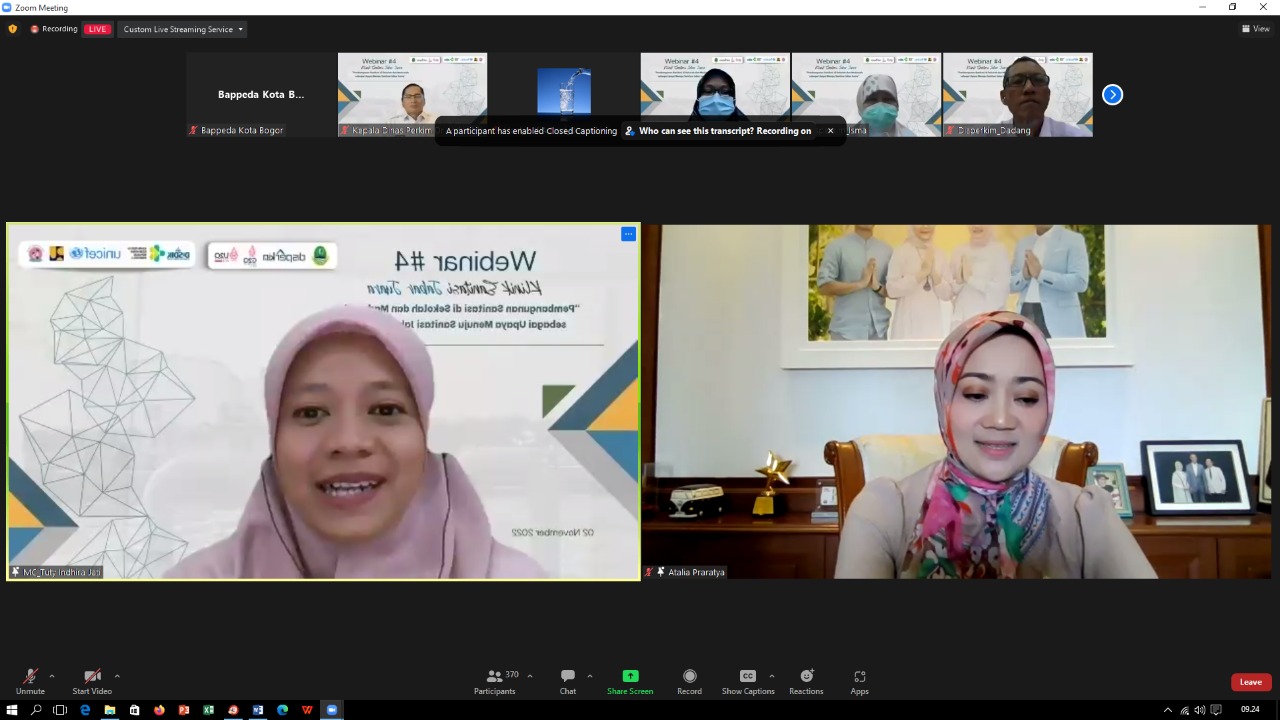Image resolution: width=1280 pixels, height=720 pixels.
Task: Start the camera video
Action: (x=92, y=681)
